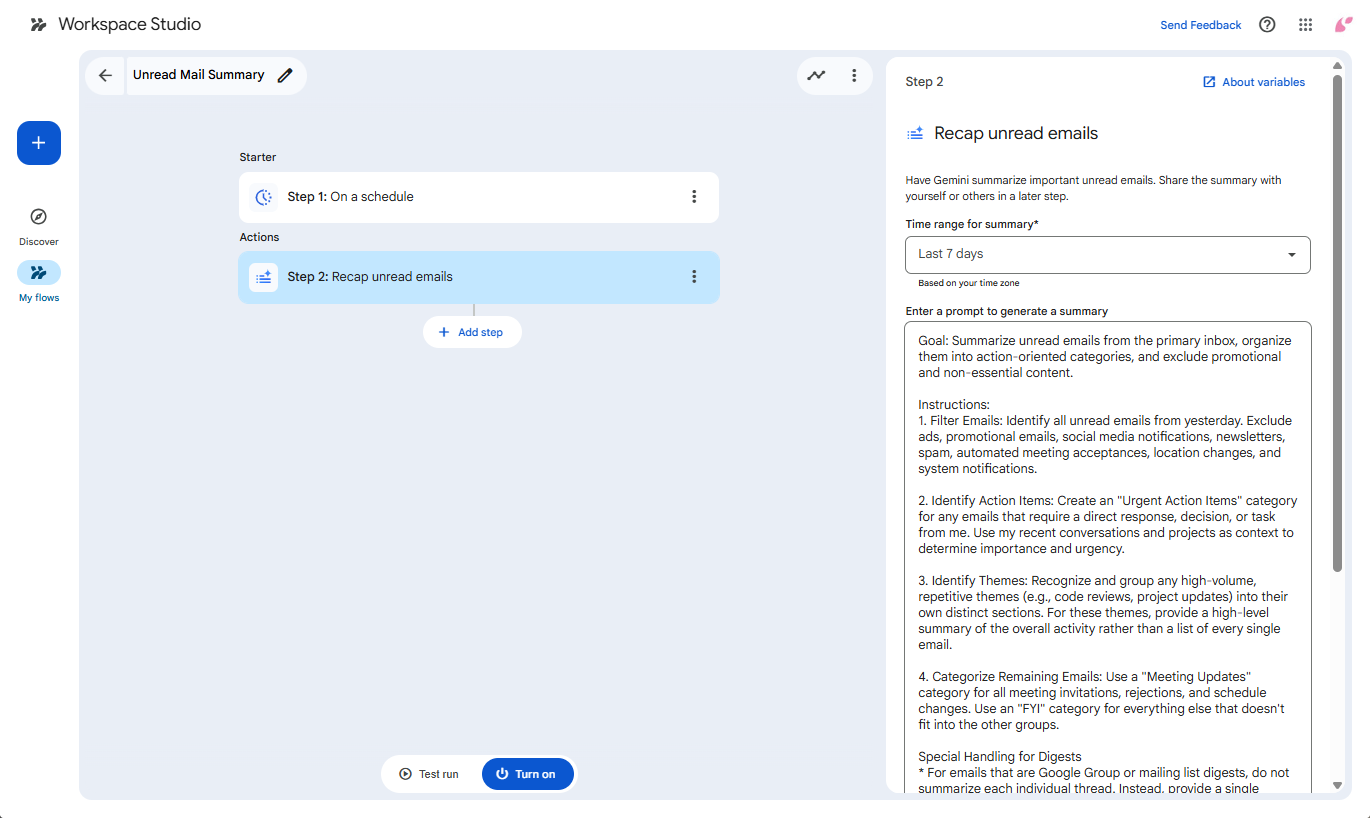Open the About variables link
Image resolution: width=1370 pixels, height=818 pixels.
pyautogui.click(x=1254, y=82)
